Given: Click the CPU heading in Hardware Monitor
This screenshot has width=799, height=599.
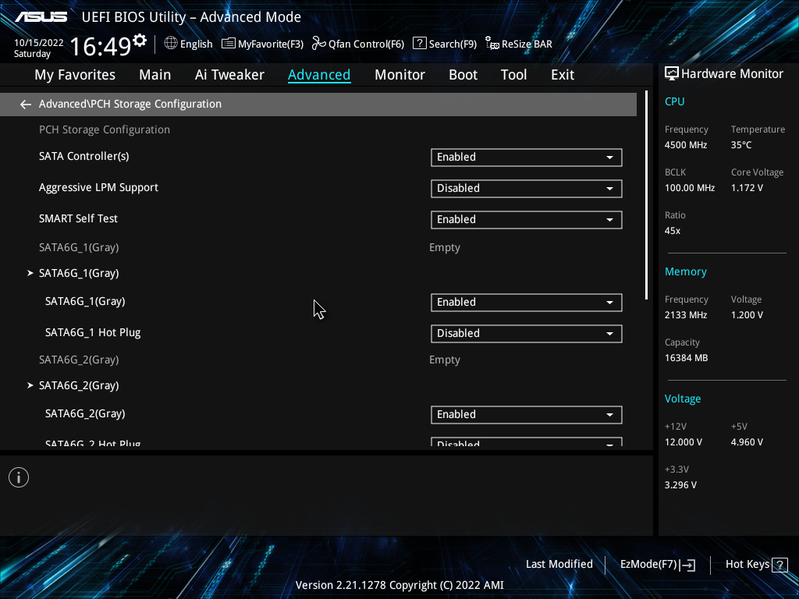Looking at the screenshot, I should pyautogui.click(x=674, y=101).
